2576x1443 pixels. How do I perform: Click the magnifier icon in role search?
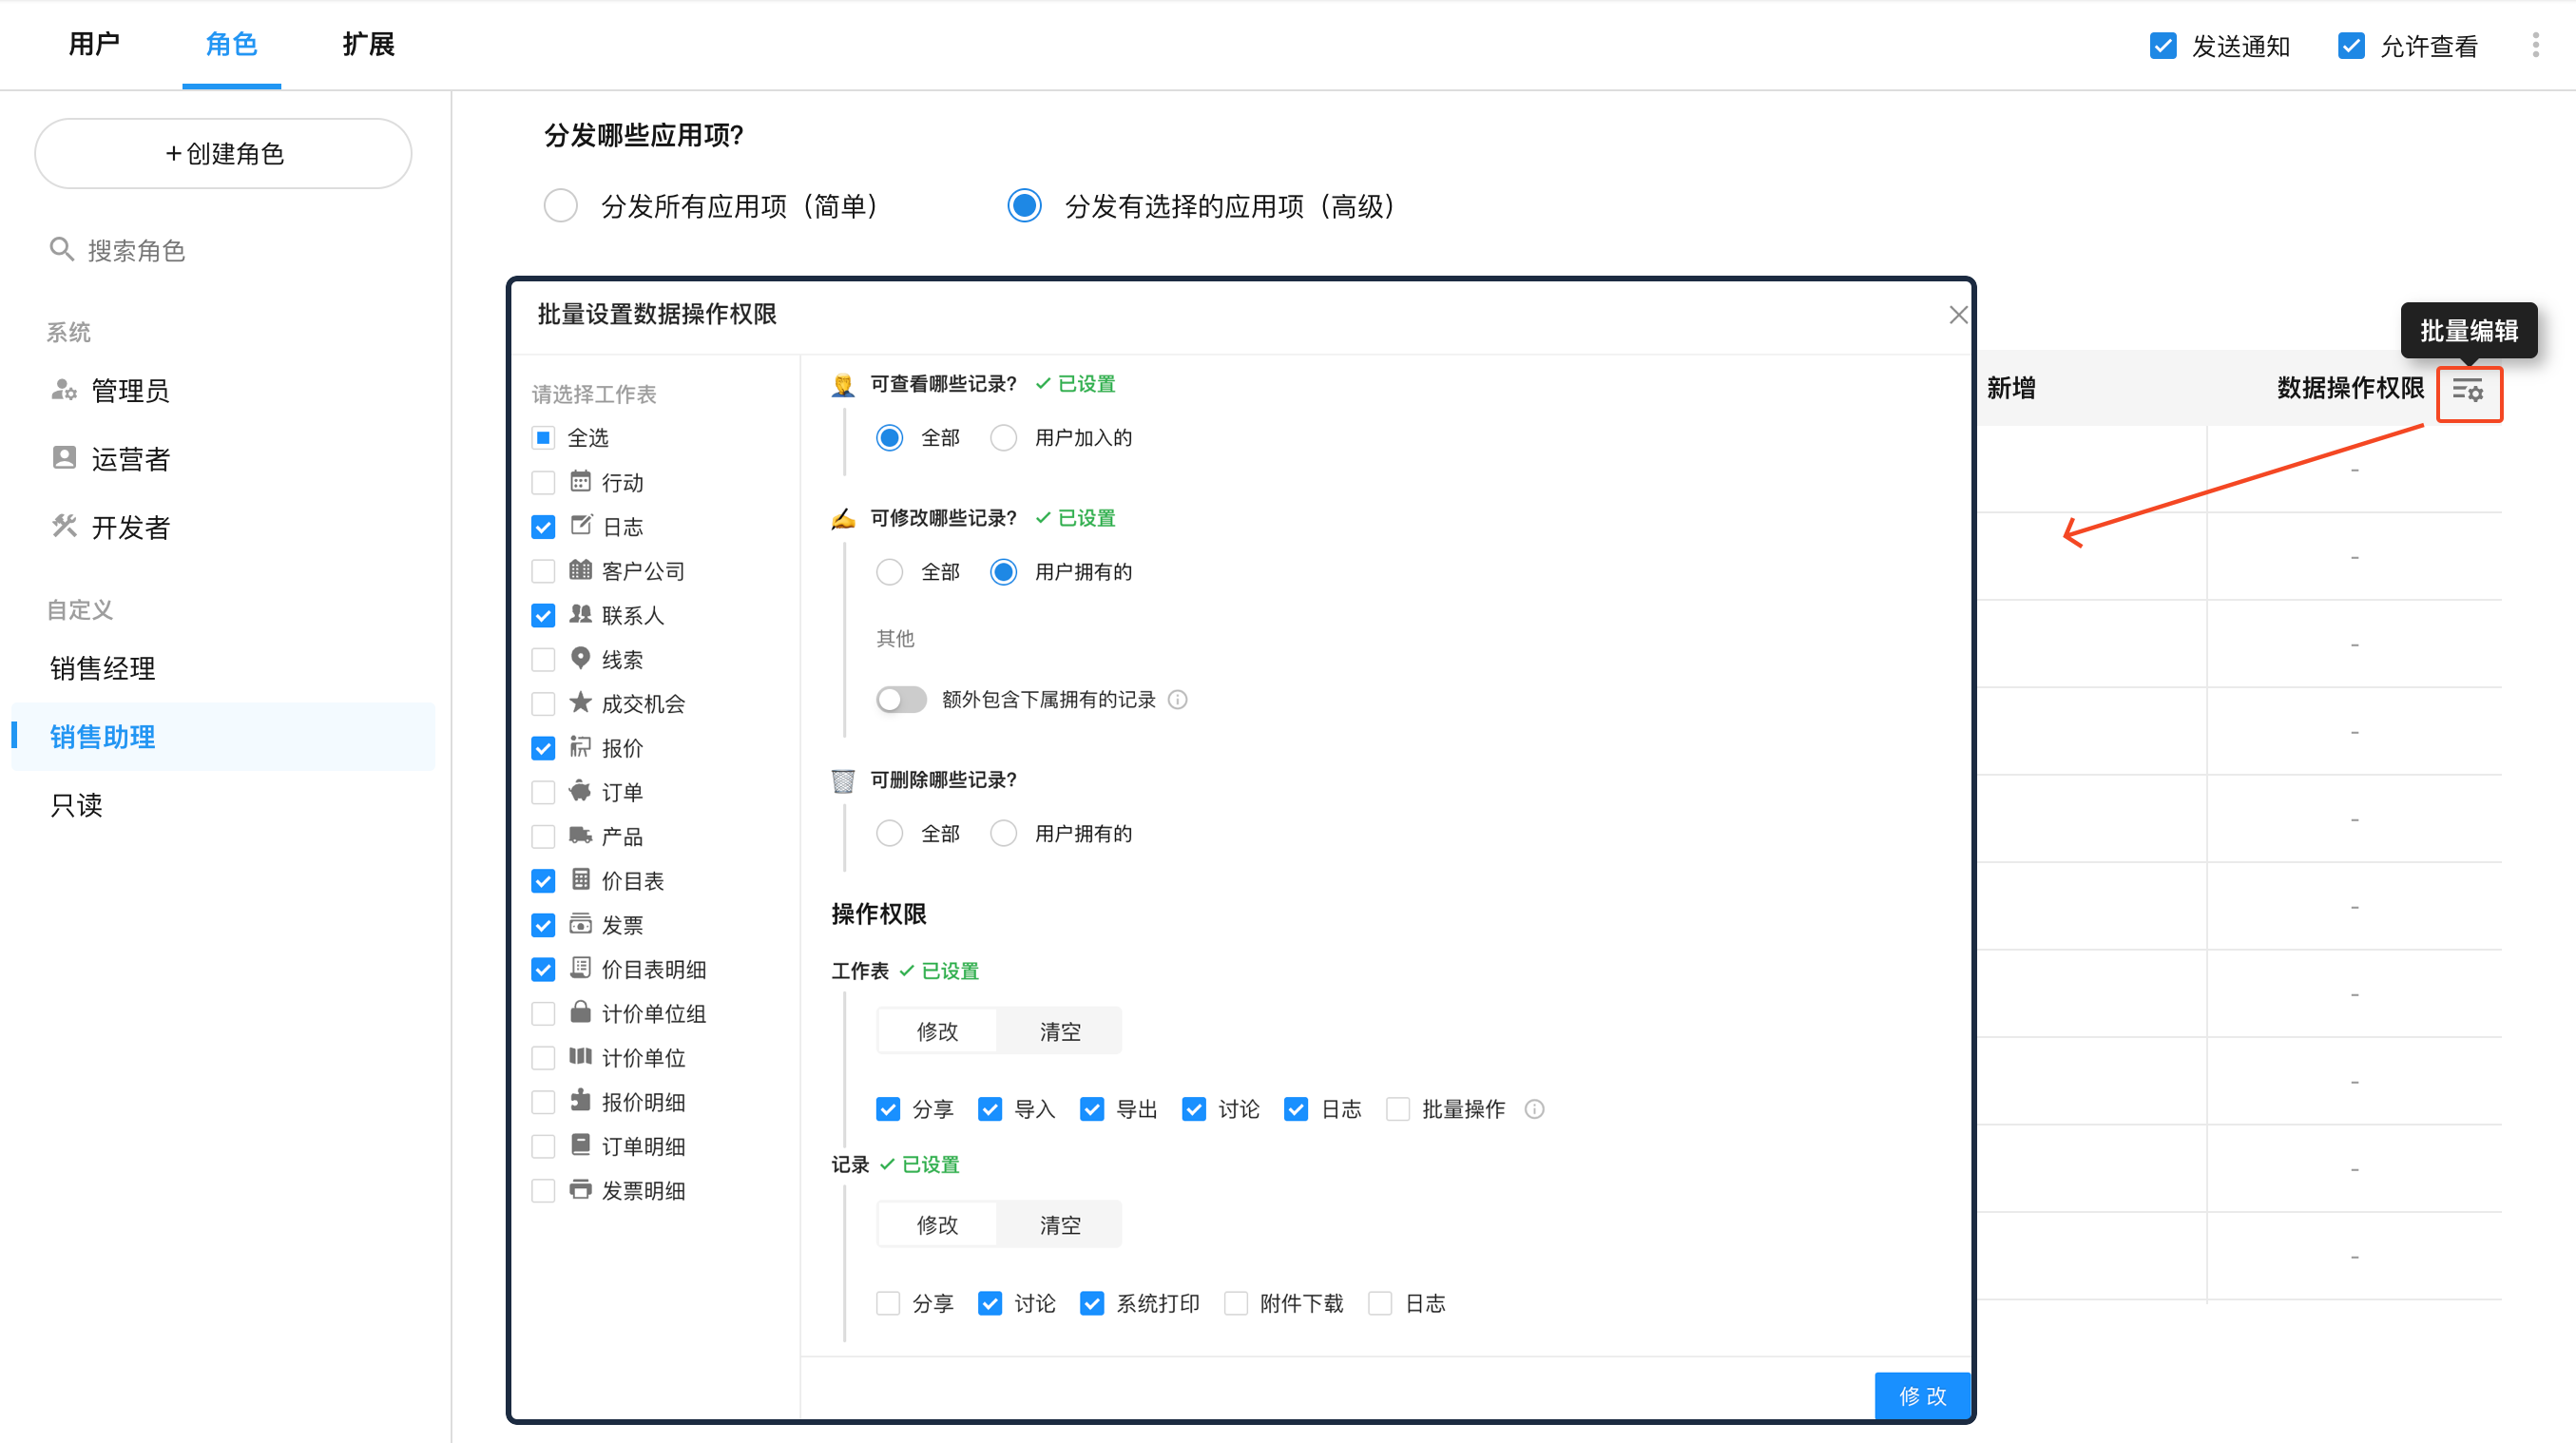click(62, 249)
